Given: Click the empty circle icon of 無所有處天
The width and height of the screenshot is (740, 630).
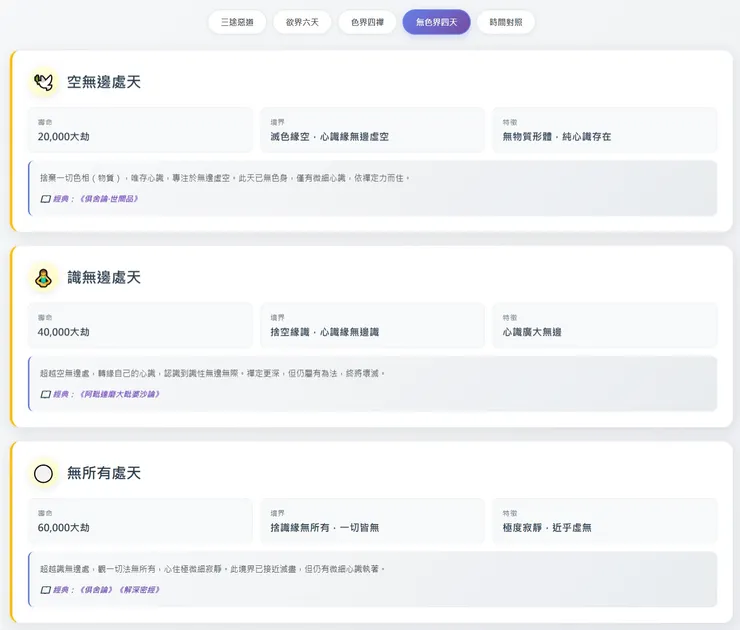Looking at the screenshot, I should click(43, 473).
